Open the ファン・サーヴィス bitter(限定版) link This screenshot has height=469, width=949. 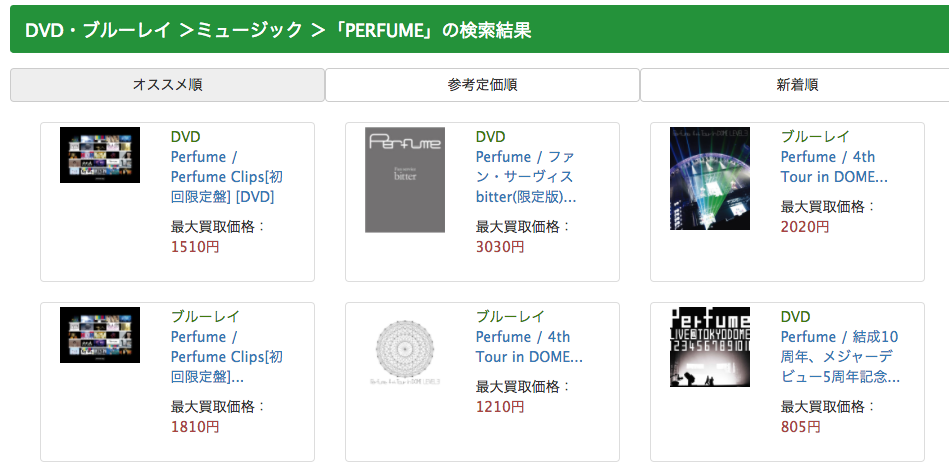tap(525, 177)
